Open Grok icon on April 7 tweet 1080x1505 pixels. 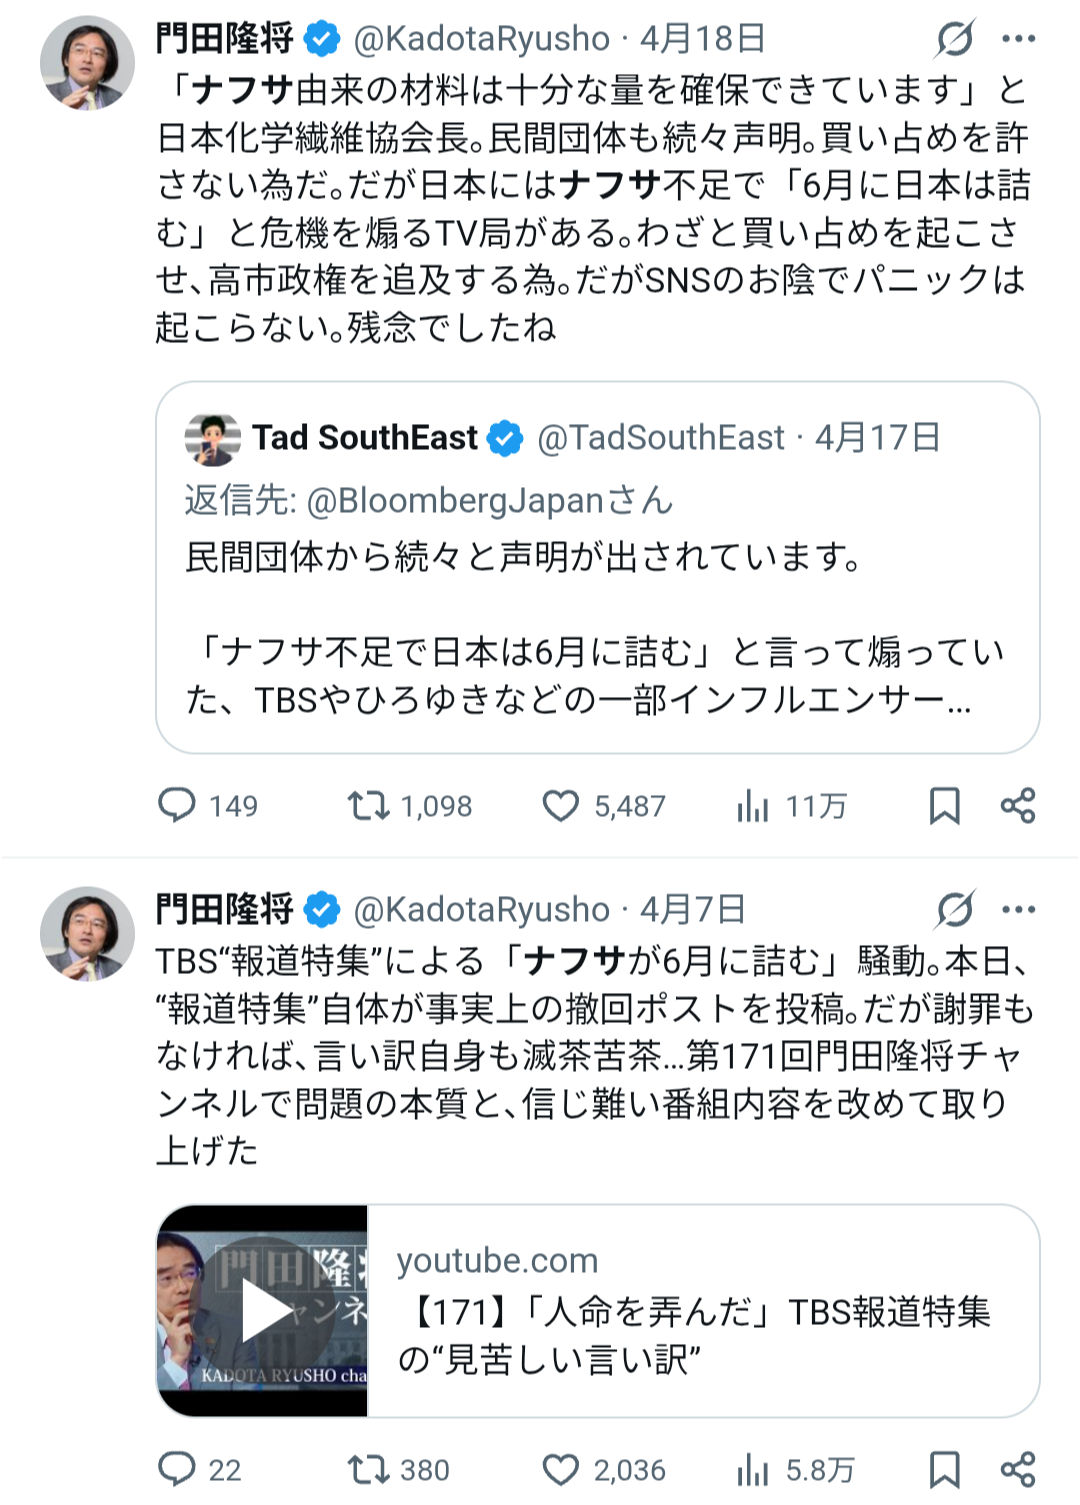tap(955, 910)
